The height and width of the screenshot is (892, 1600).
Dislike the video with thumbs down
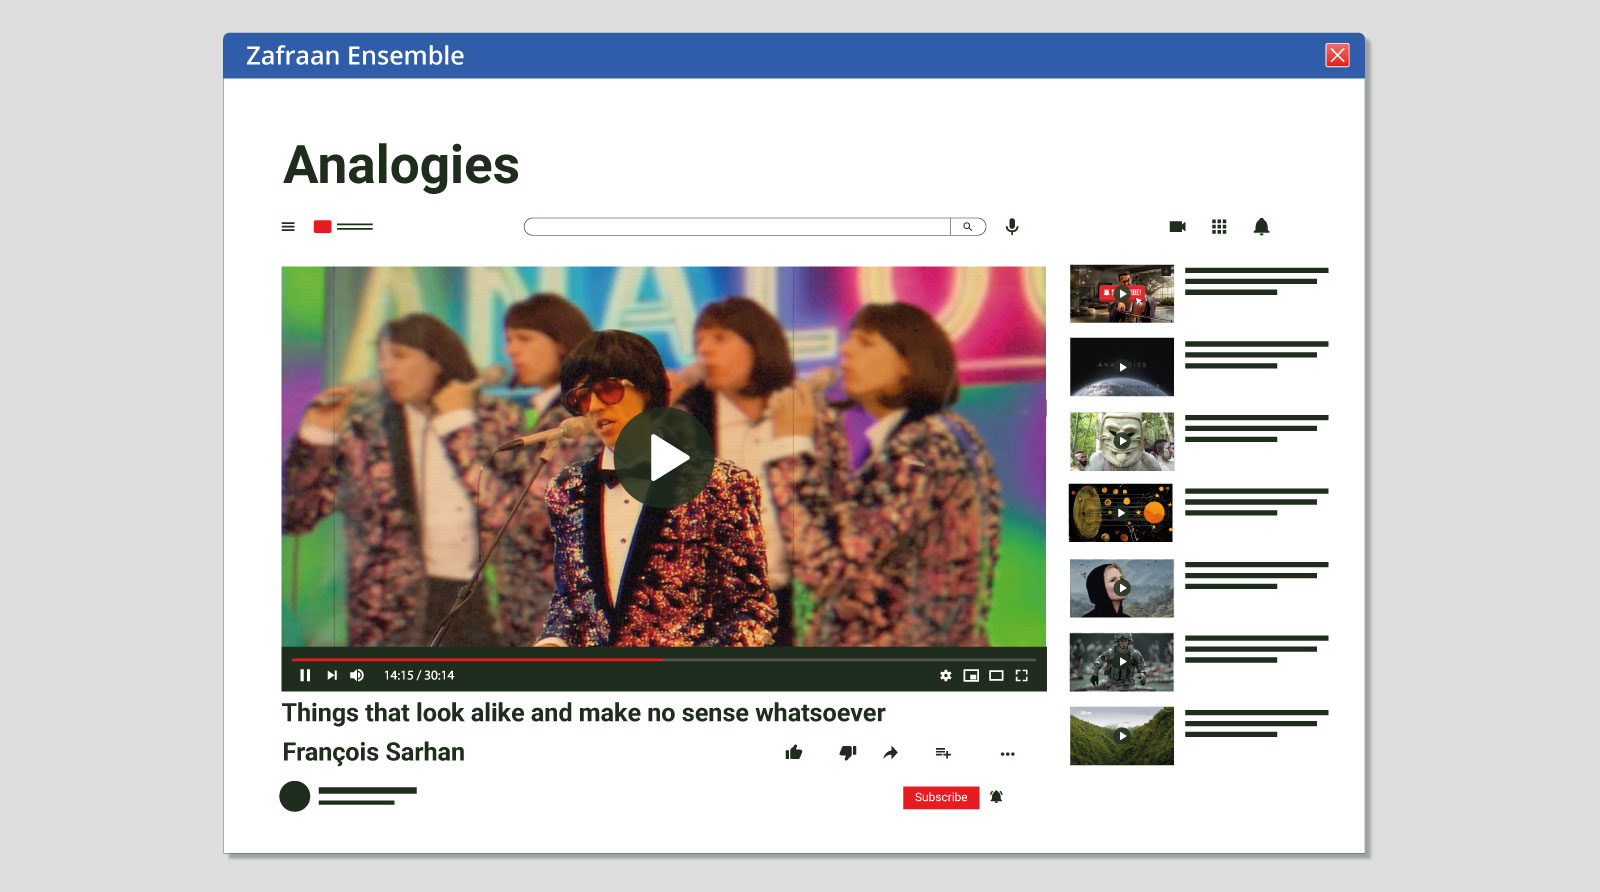(847, 753)
